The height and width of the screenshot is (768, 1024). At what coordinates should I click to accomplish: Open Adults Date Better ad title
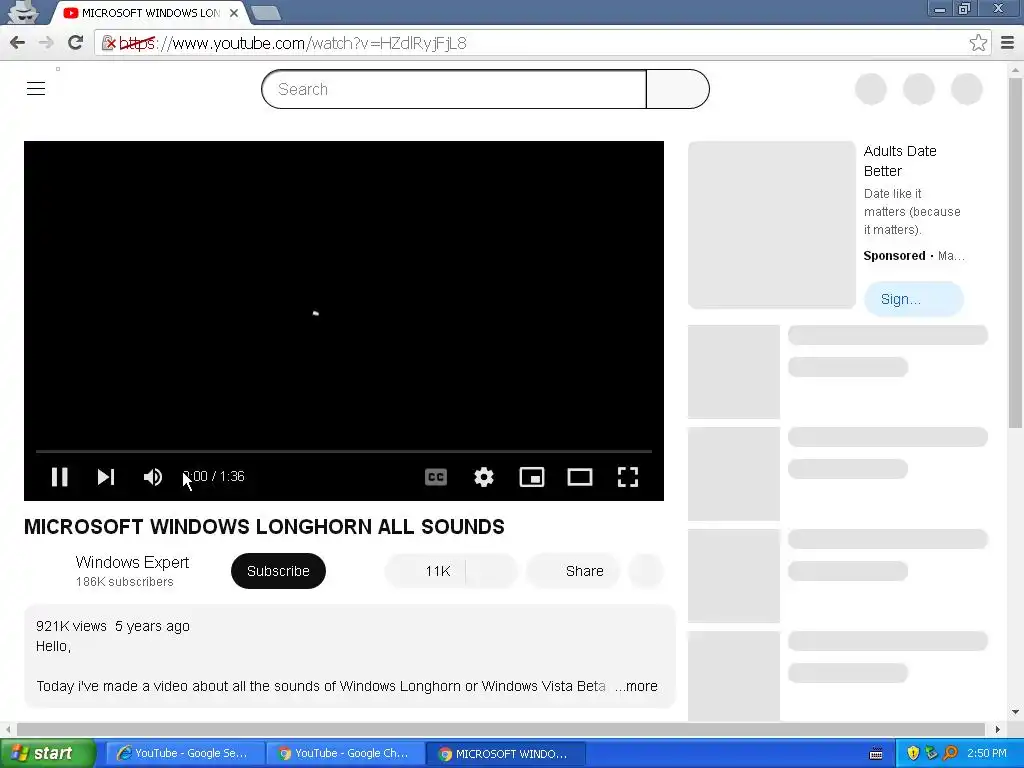point(900,161)
